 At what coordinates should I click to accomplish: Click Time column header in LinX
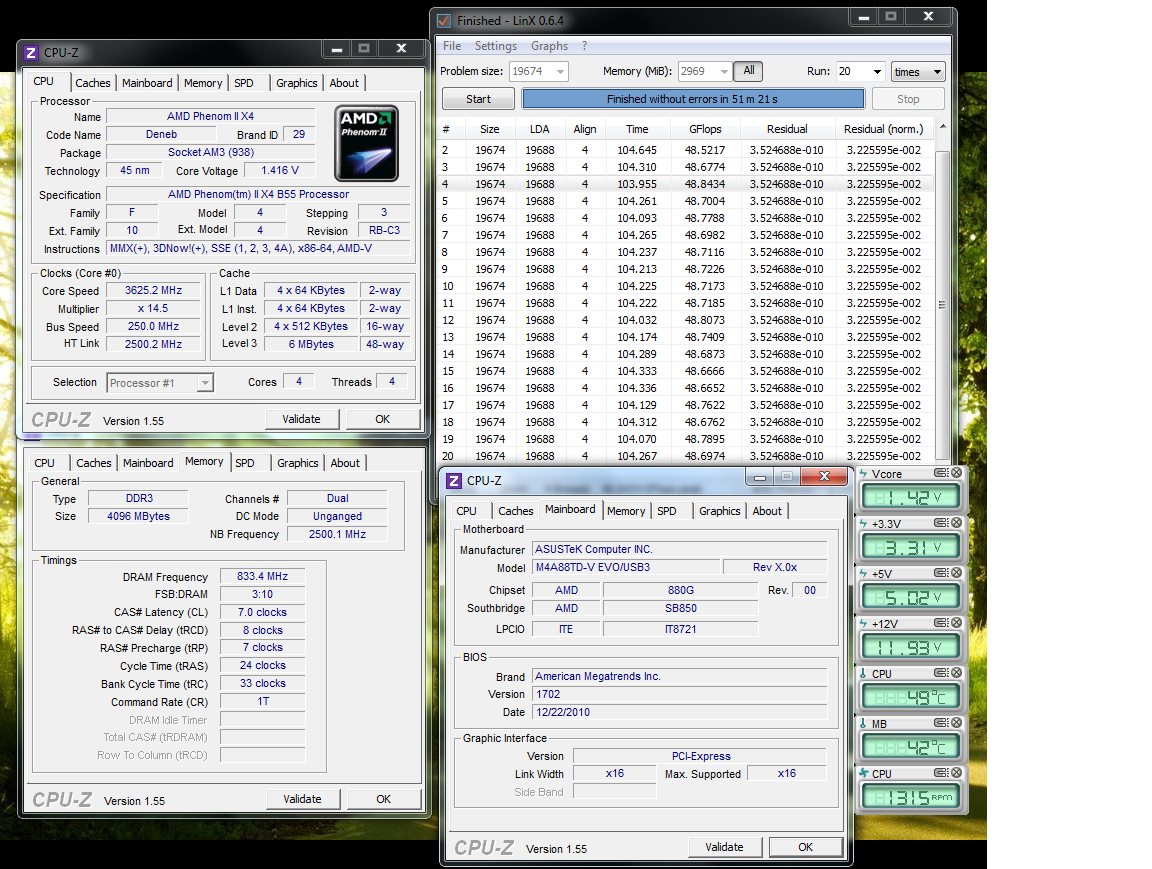637,129
